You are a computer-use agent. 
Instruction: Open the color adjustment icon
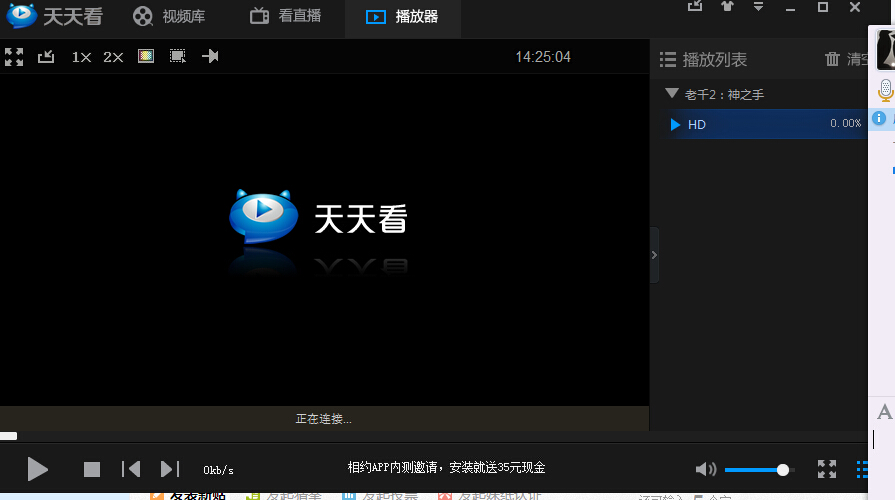coord(146,56)
